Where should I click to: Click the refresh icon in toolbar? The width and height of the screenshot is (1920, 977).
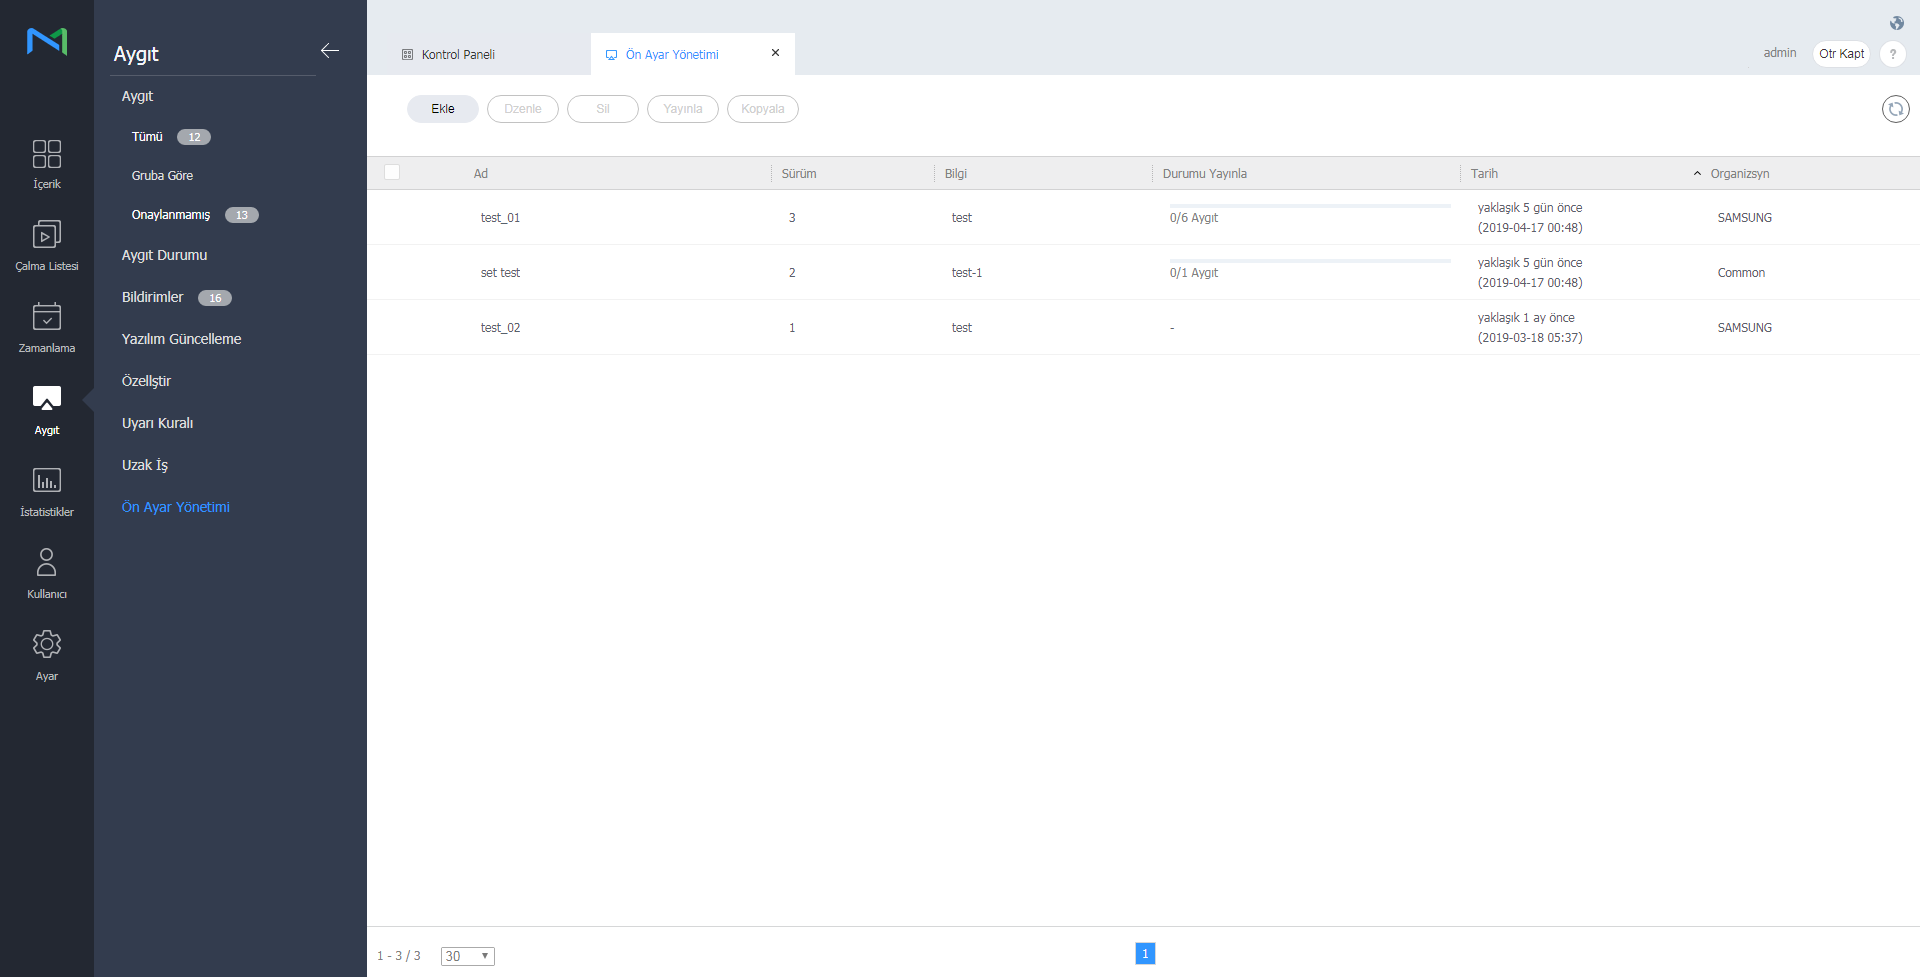[x=1895, y=109]
